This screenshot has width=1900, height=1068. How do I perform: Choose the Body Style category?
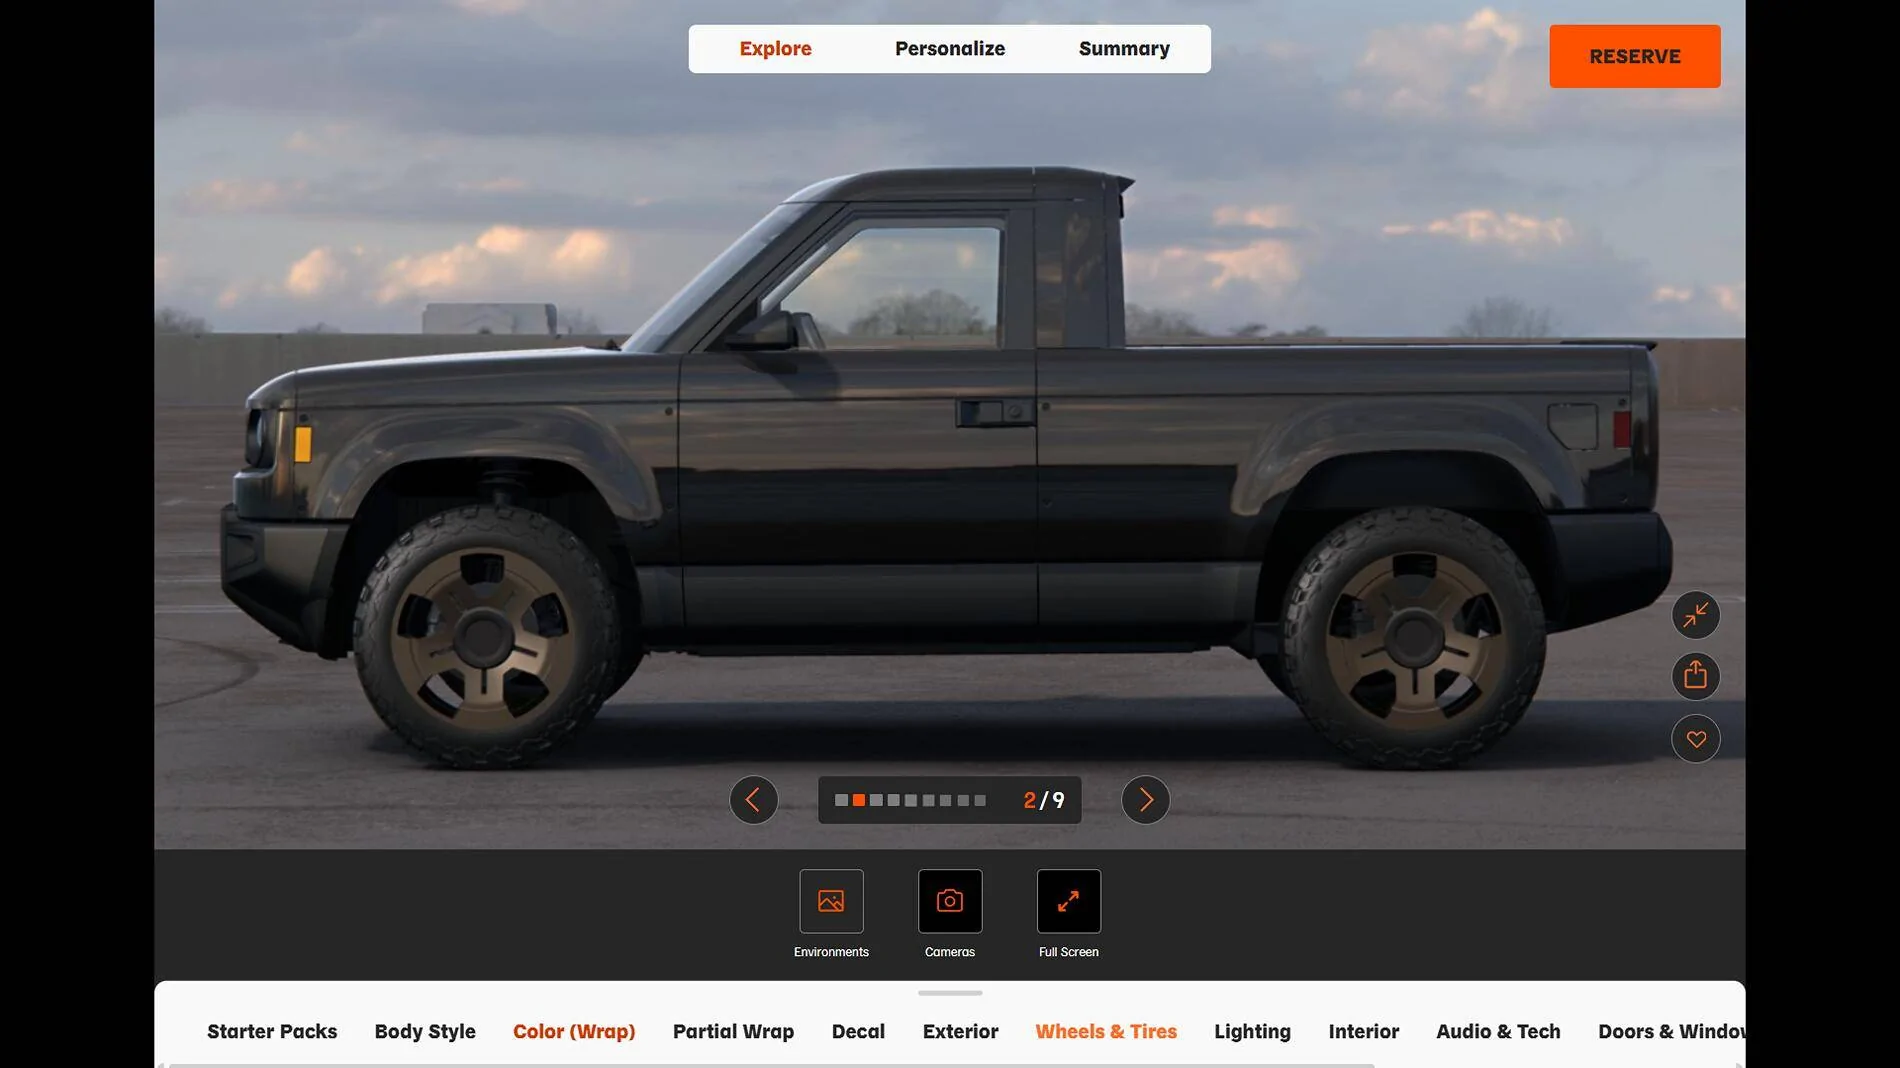[425, 1031]
